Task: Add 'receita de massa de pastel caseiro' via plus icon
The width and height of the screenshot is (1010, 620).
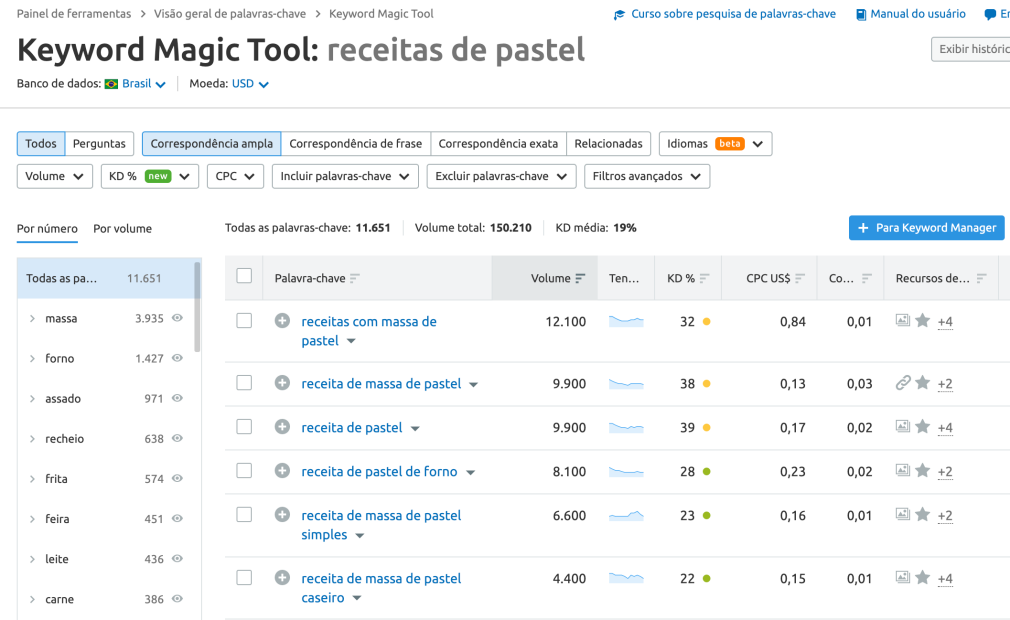Action: pos(282,578)
